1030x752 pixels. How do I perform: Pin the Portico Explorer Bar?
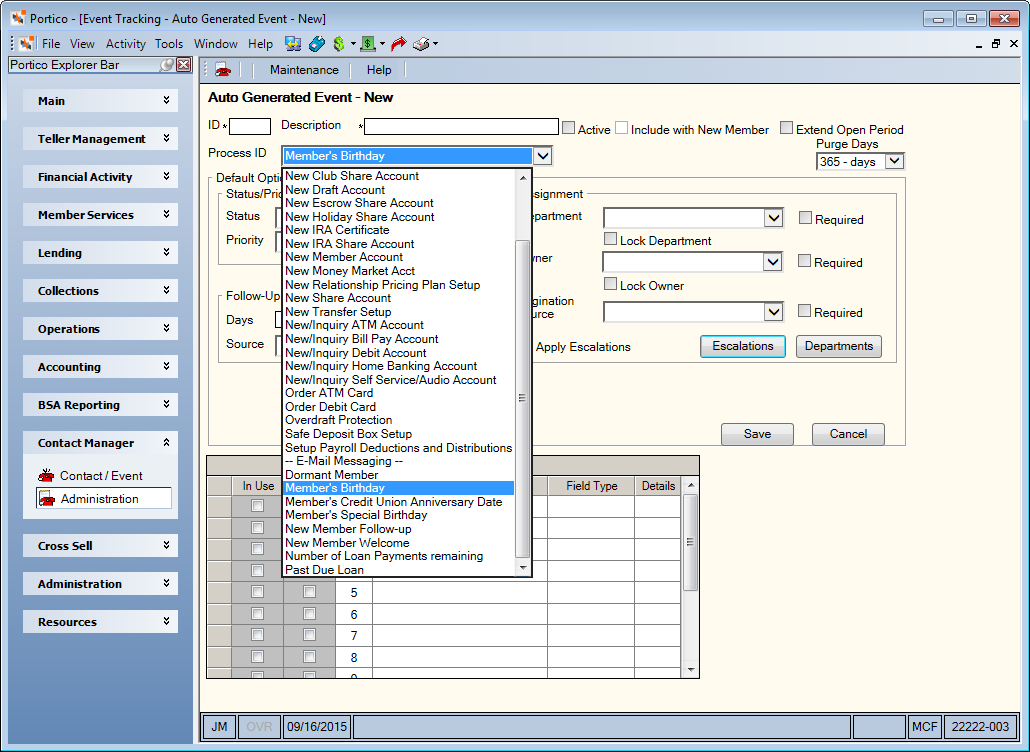coord(168,64)
